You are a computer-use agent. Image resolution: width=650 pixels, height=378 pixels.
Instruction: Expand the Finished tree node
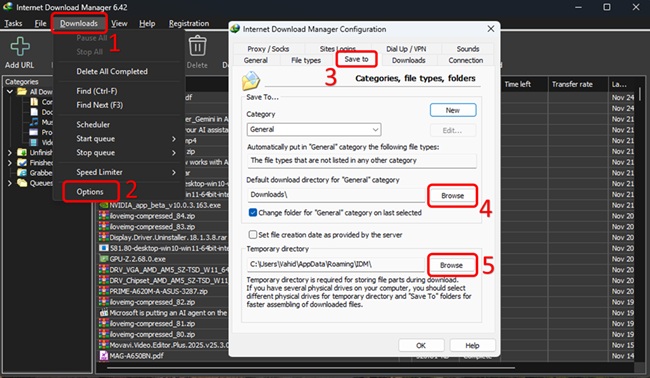pyautogui.click(x=10, y=162)
